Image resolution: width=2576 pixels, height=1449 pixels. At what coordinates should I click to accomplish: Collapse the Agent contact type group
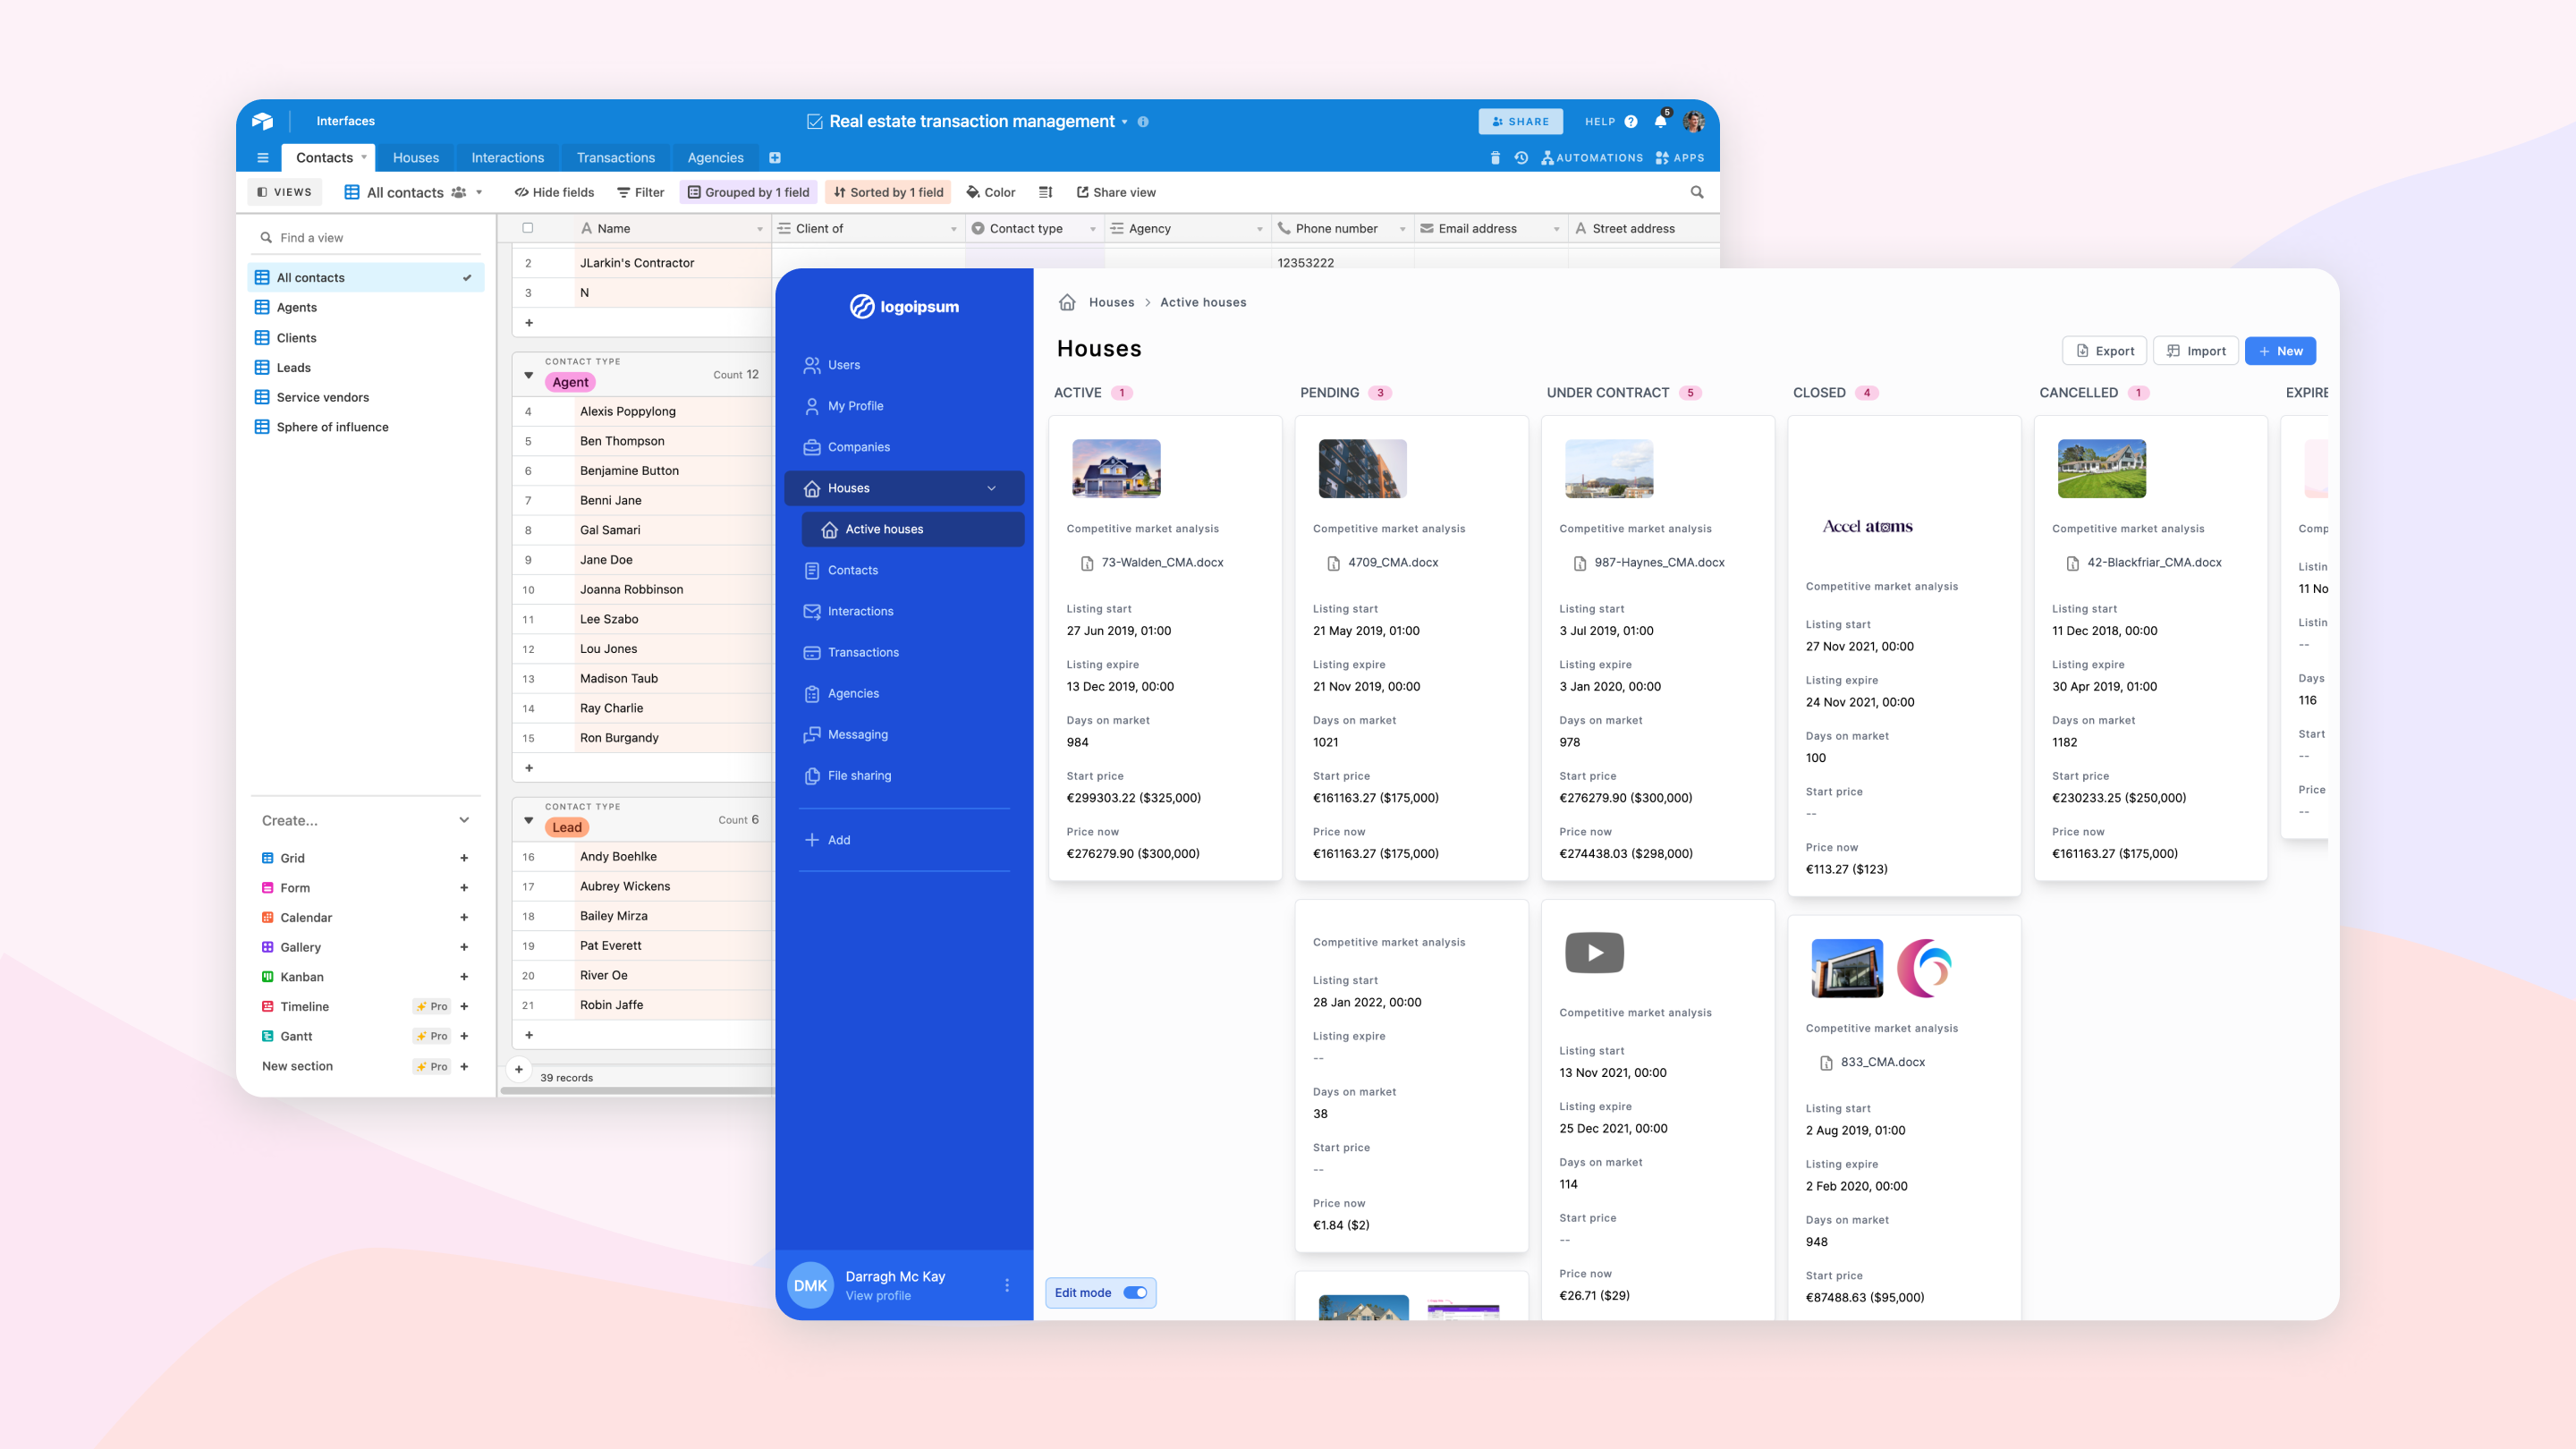click(x=529, y=375)
